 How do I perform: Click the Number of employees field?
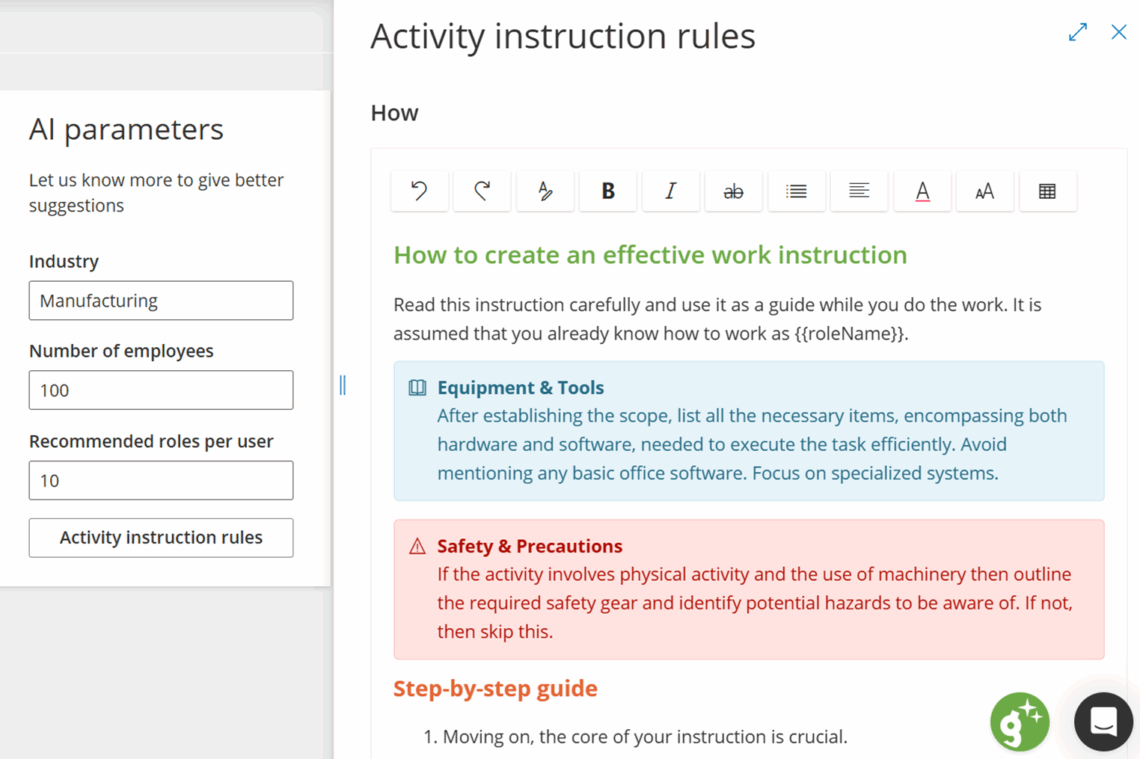click(x=161, y=390)
